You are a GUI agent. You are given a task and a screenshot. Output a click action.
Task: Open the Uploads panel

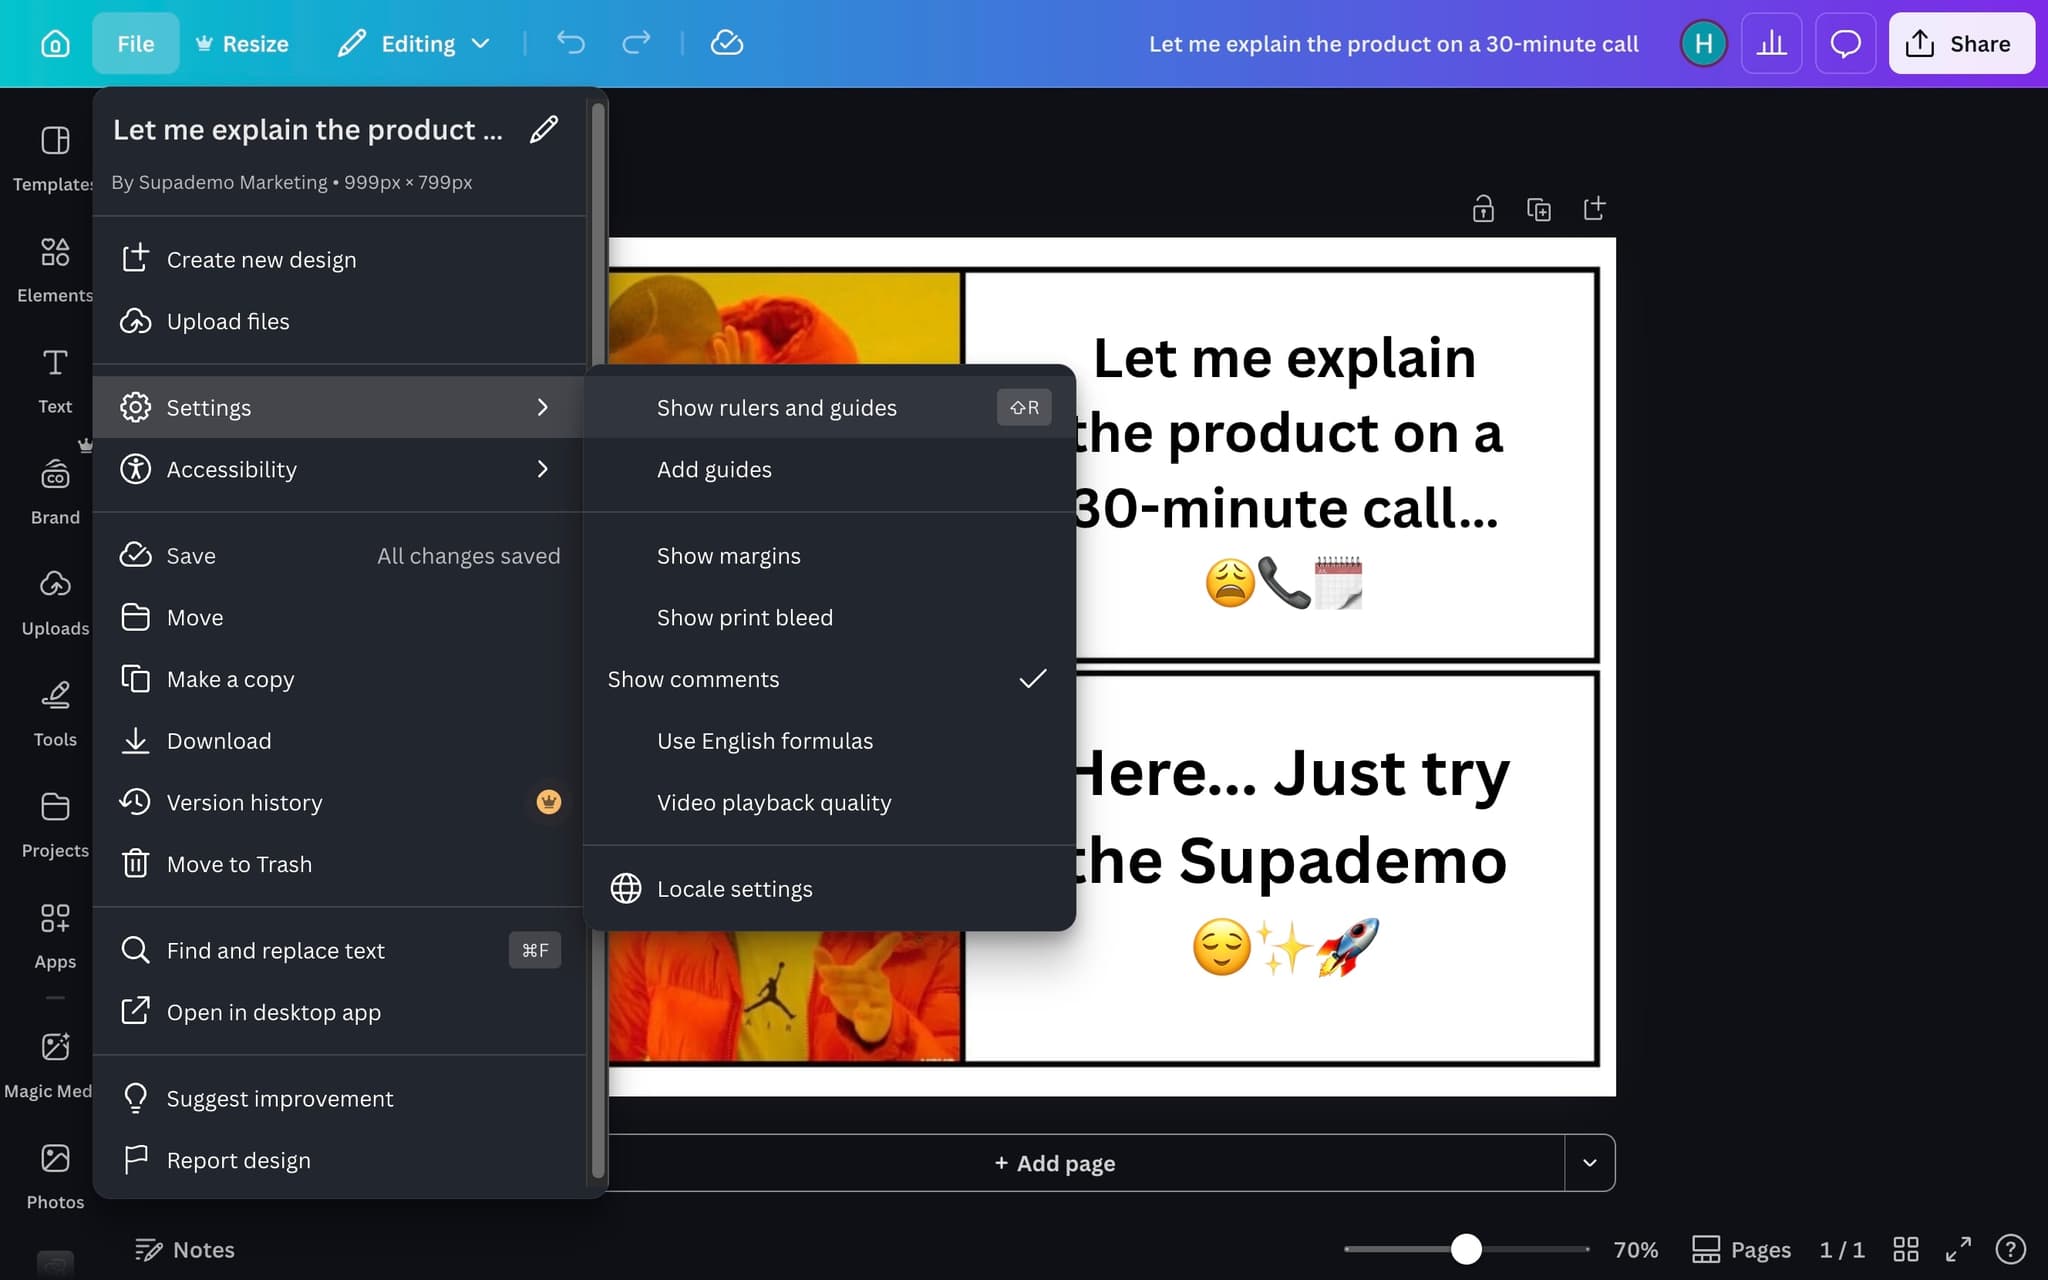54,595
